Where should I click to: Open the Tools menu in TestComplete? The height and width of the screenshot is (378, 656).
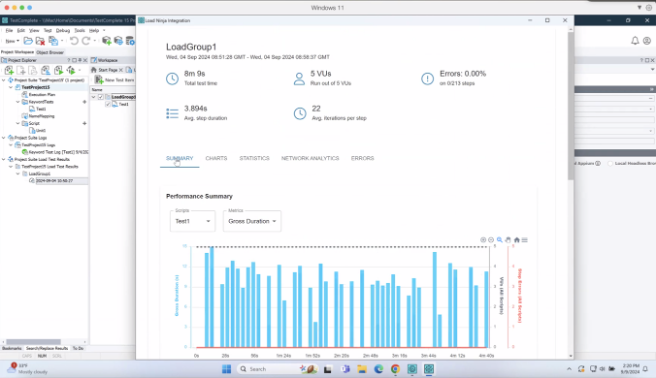pos(79,31)
